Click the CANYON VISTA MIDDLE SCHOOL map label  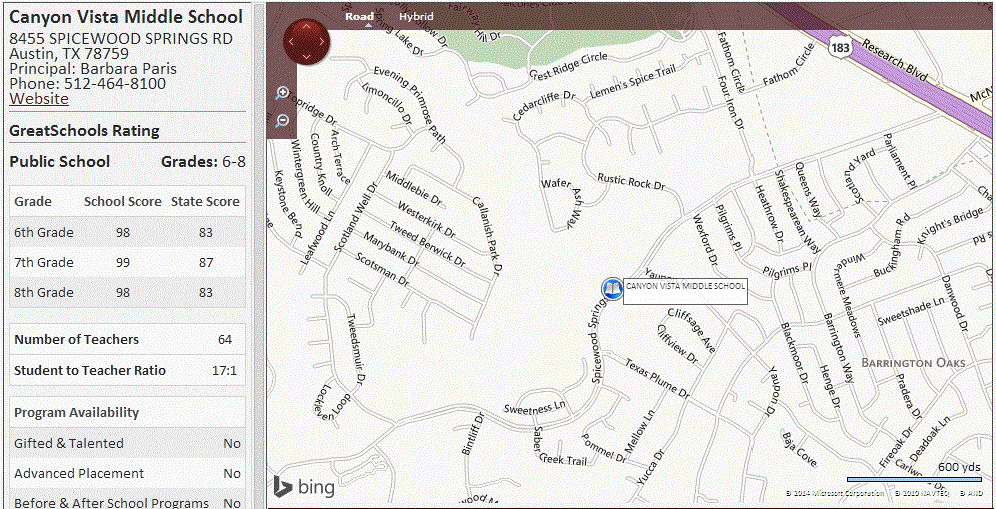[x=685, y=291]
